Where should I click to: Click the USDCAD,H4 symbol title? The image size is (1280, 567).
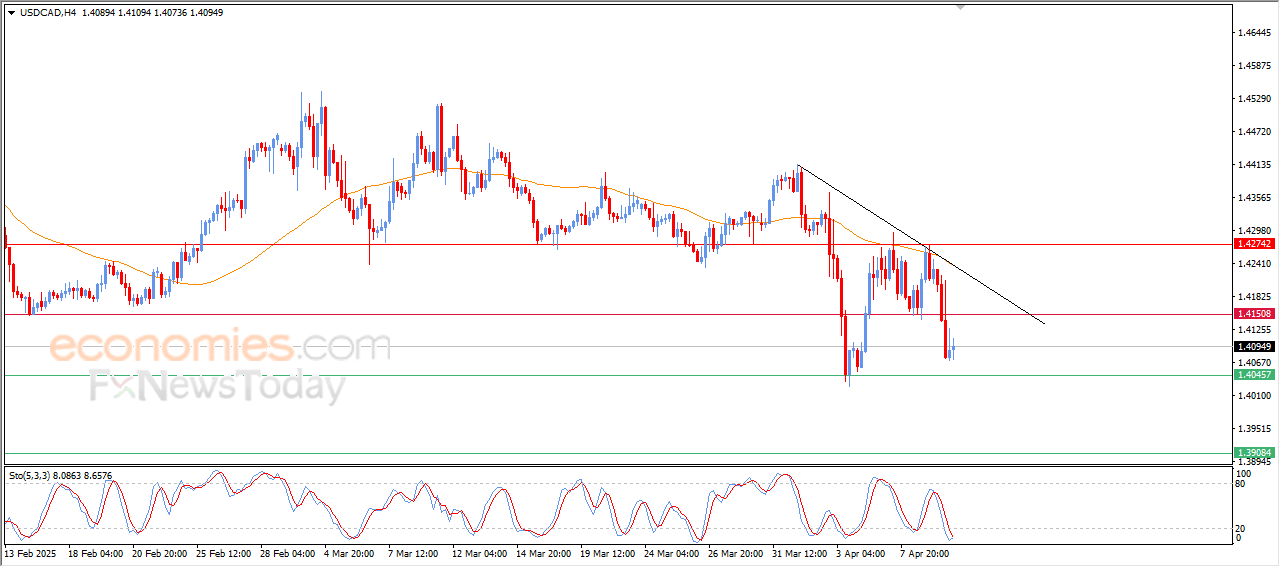48,13
